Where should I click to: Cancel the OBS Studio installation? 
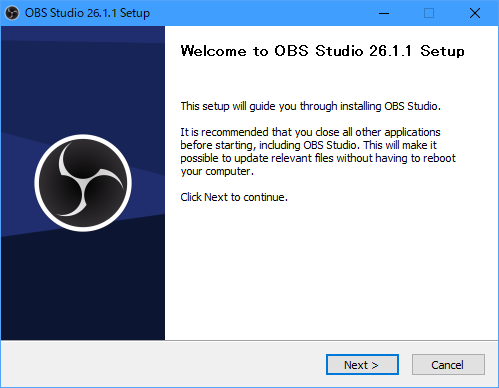tap(448, 365)
